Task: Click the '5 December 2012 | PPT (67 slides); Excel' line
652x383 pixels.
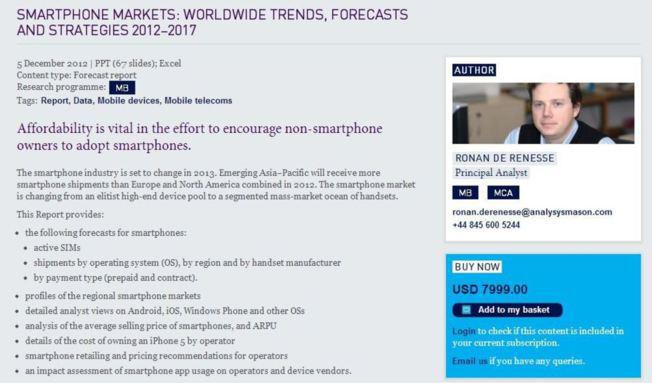Action: point(99,63)
